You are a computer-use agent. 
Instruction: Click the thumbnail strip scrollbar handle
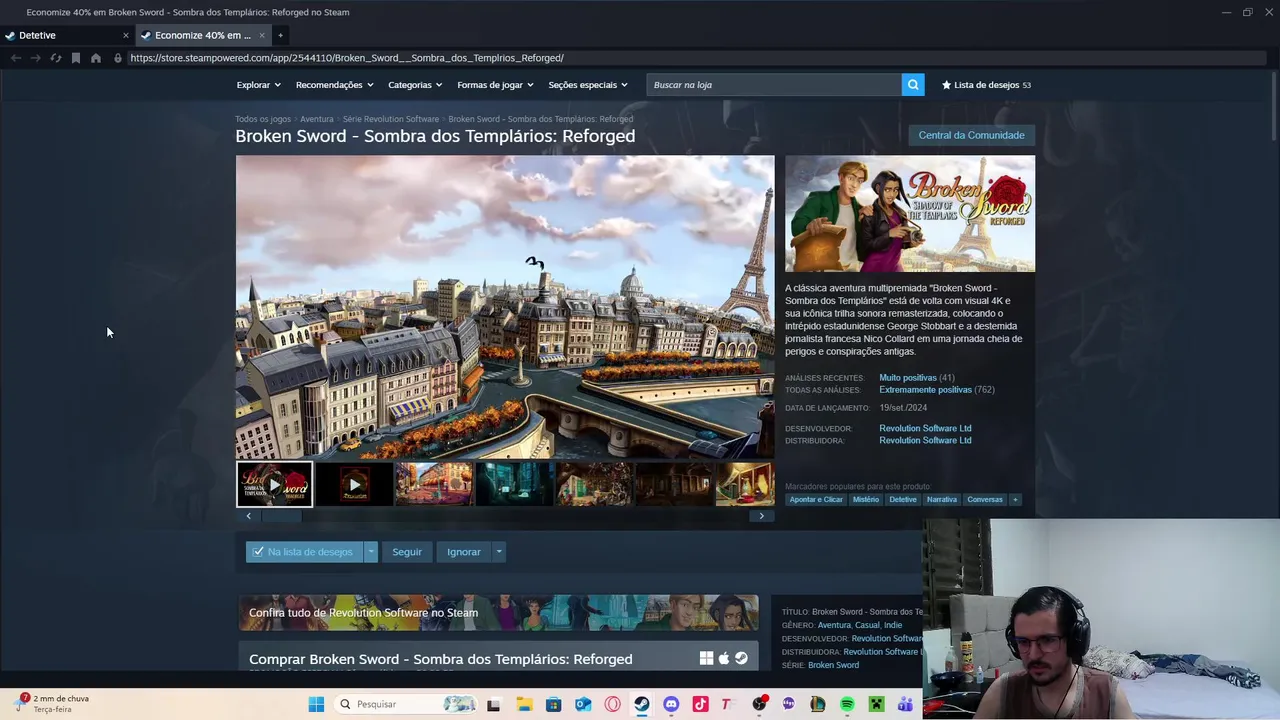tap(281, 516)
